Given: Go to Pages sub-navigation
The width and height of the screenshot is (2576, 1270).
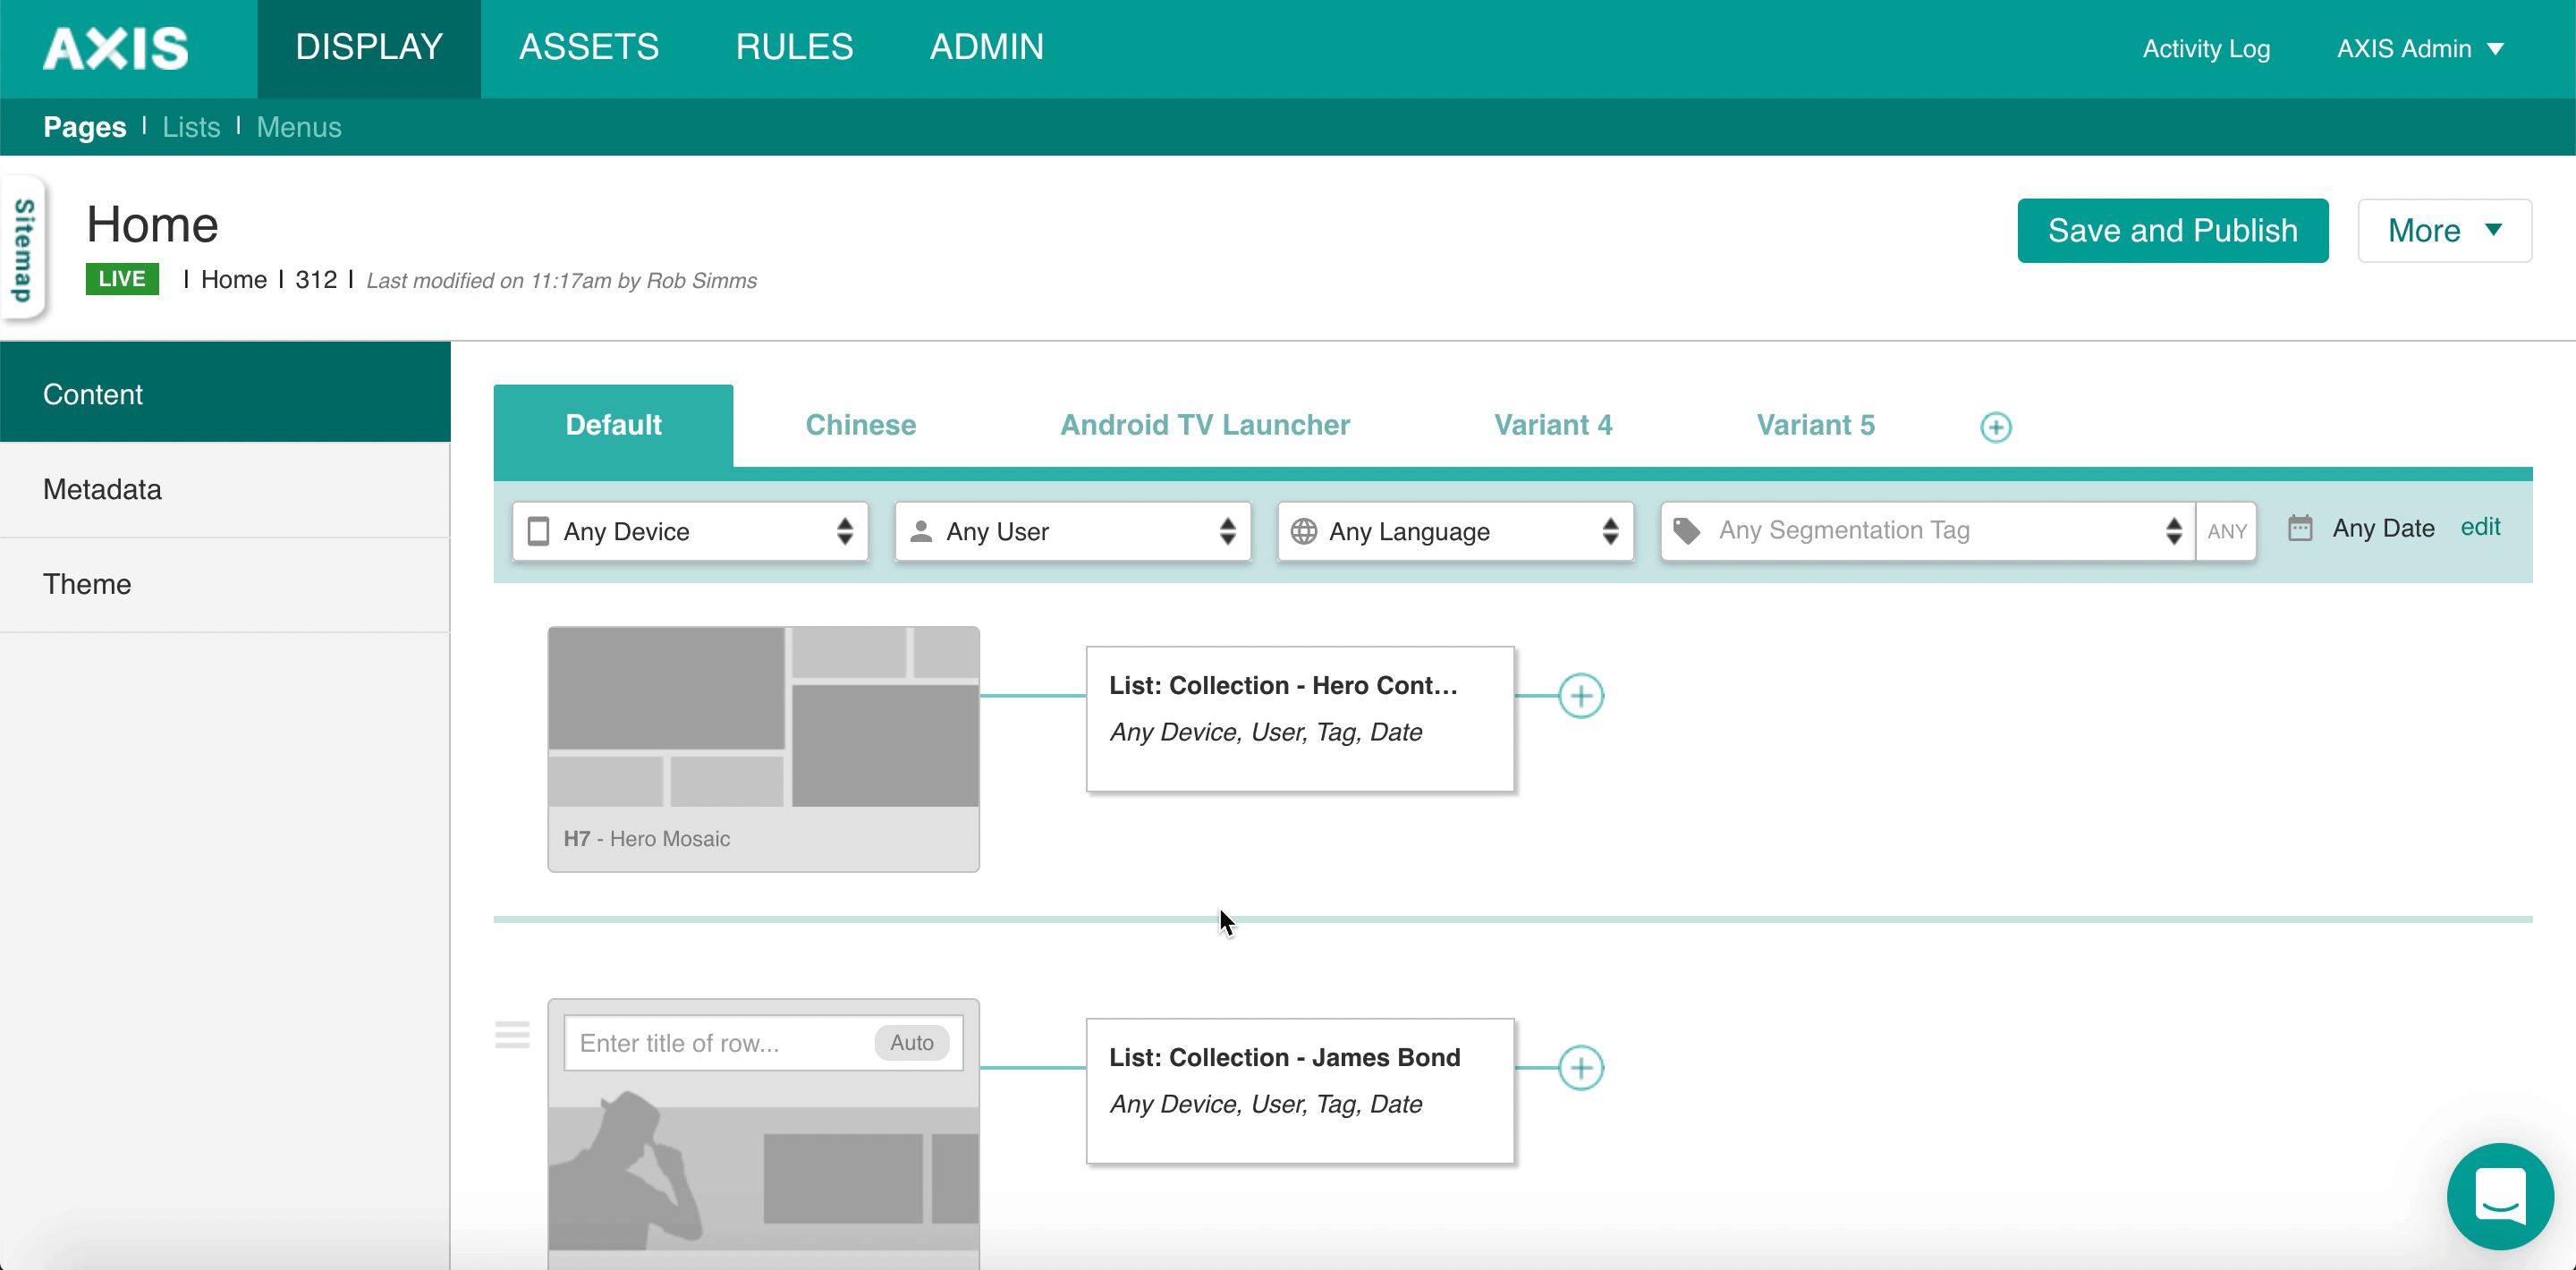Looking at the screenshot, I should 85,127.
